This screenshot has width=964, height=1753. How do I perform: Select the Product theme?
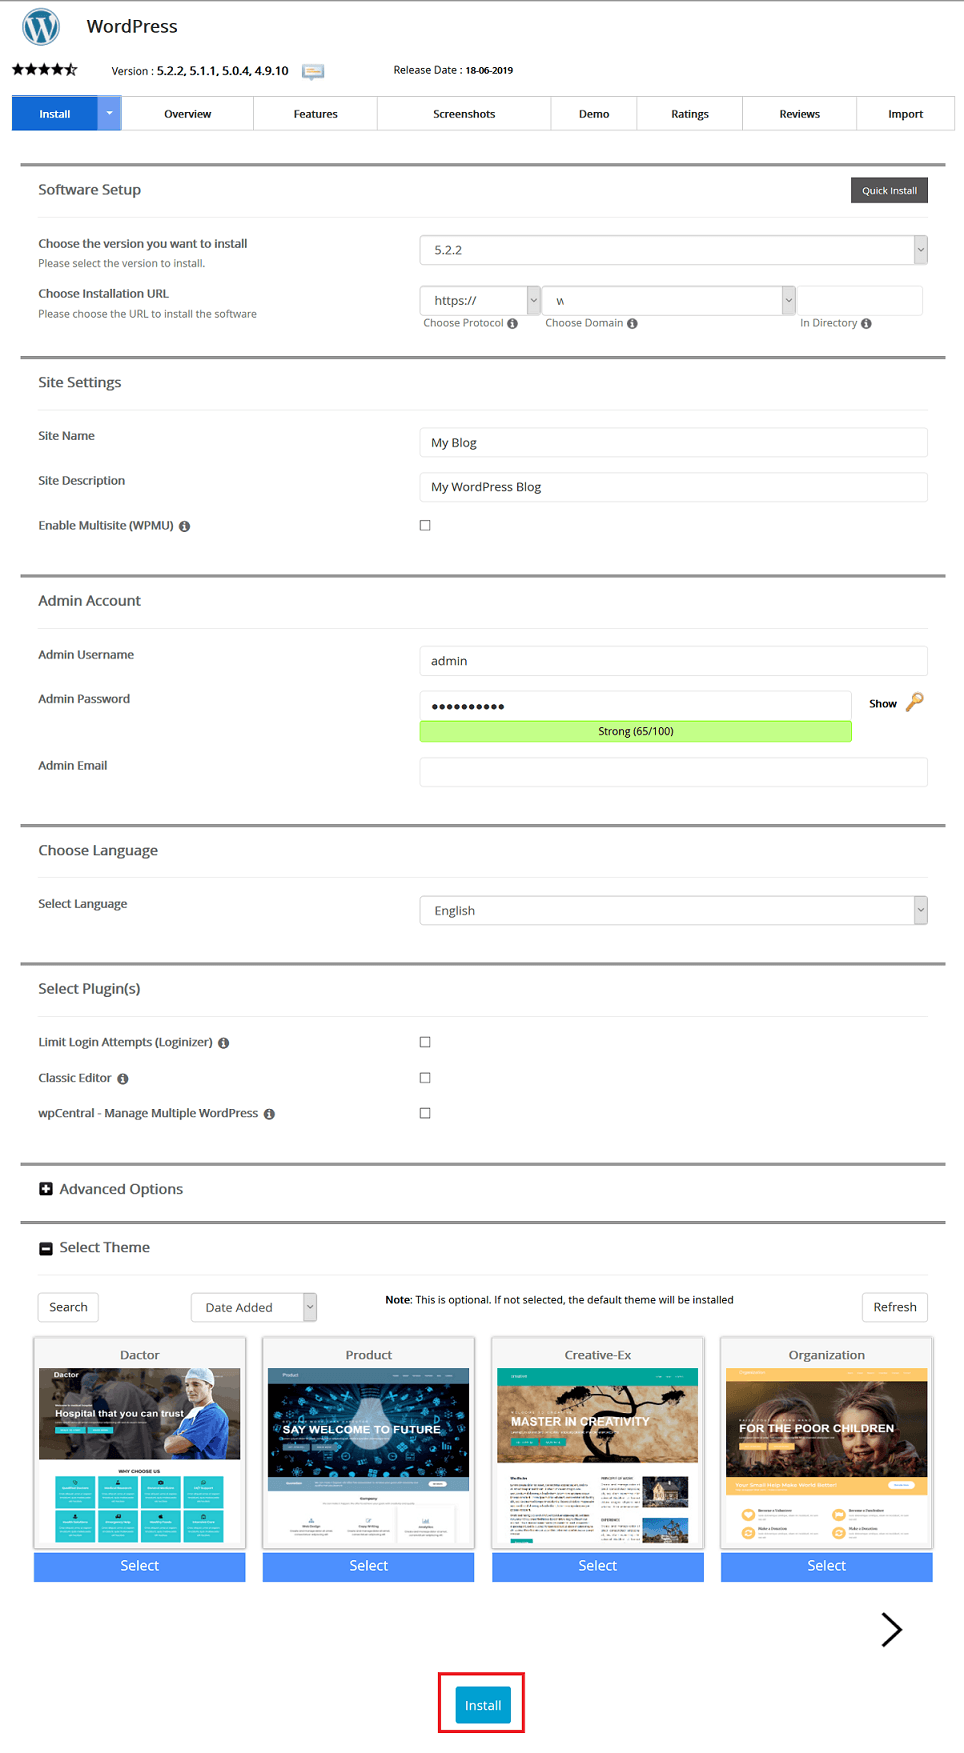click(x=368, y=1566)
